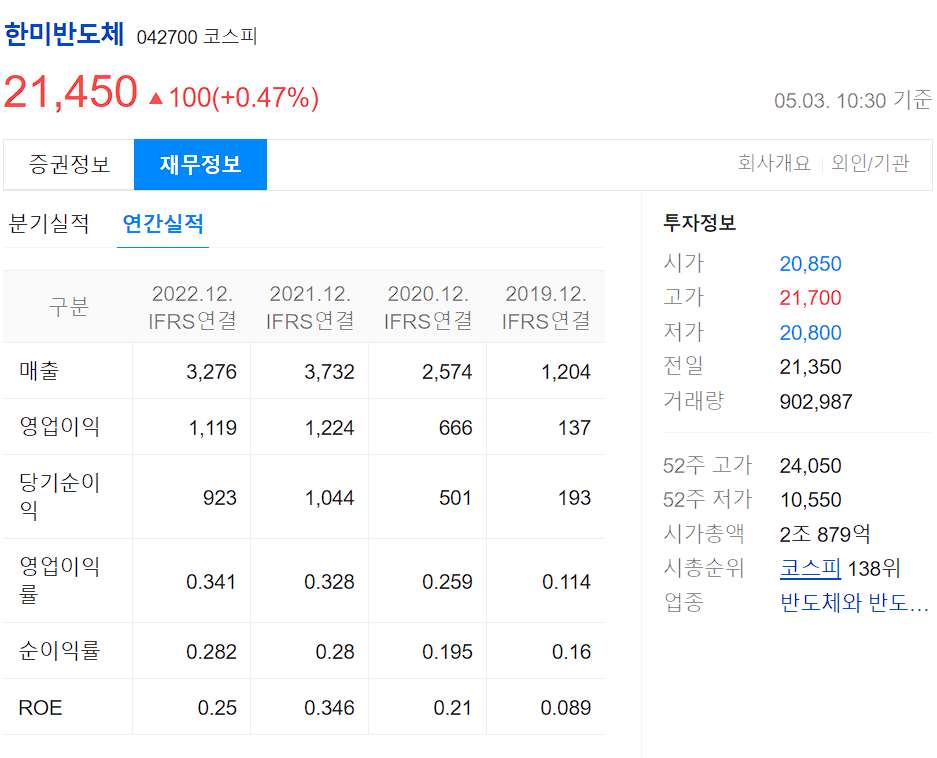Switch to the 증권정보 tab
937x758 pixels.
[69, 164]
